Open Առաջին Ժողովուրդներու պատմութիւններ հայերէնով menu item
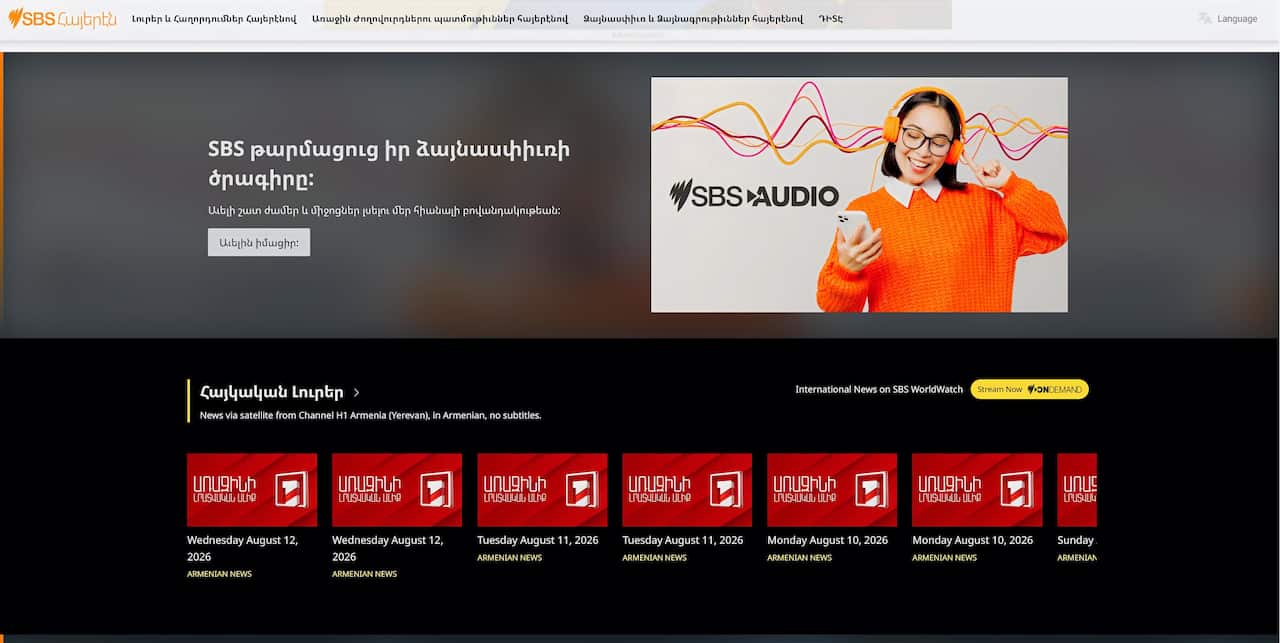The width and height of the screenshot is (1280, 643). (x=439, y=19)
